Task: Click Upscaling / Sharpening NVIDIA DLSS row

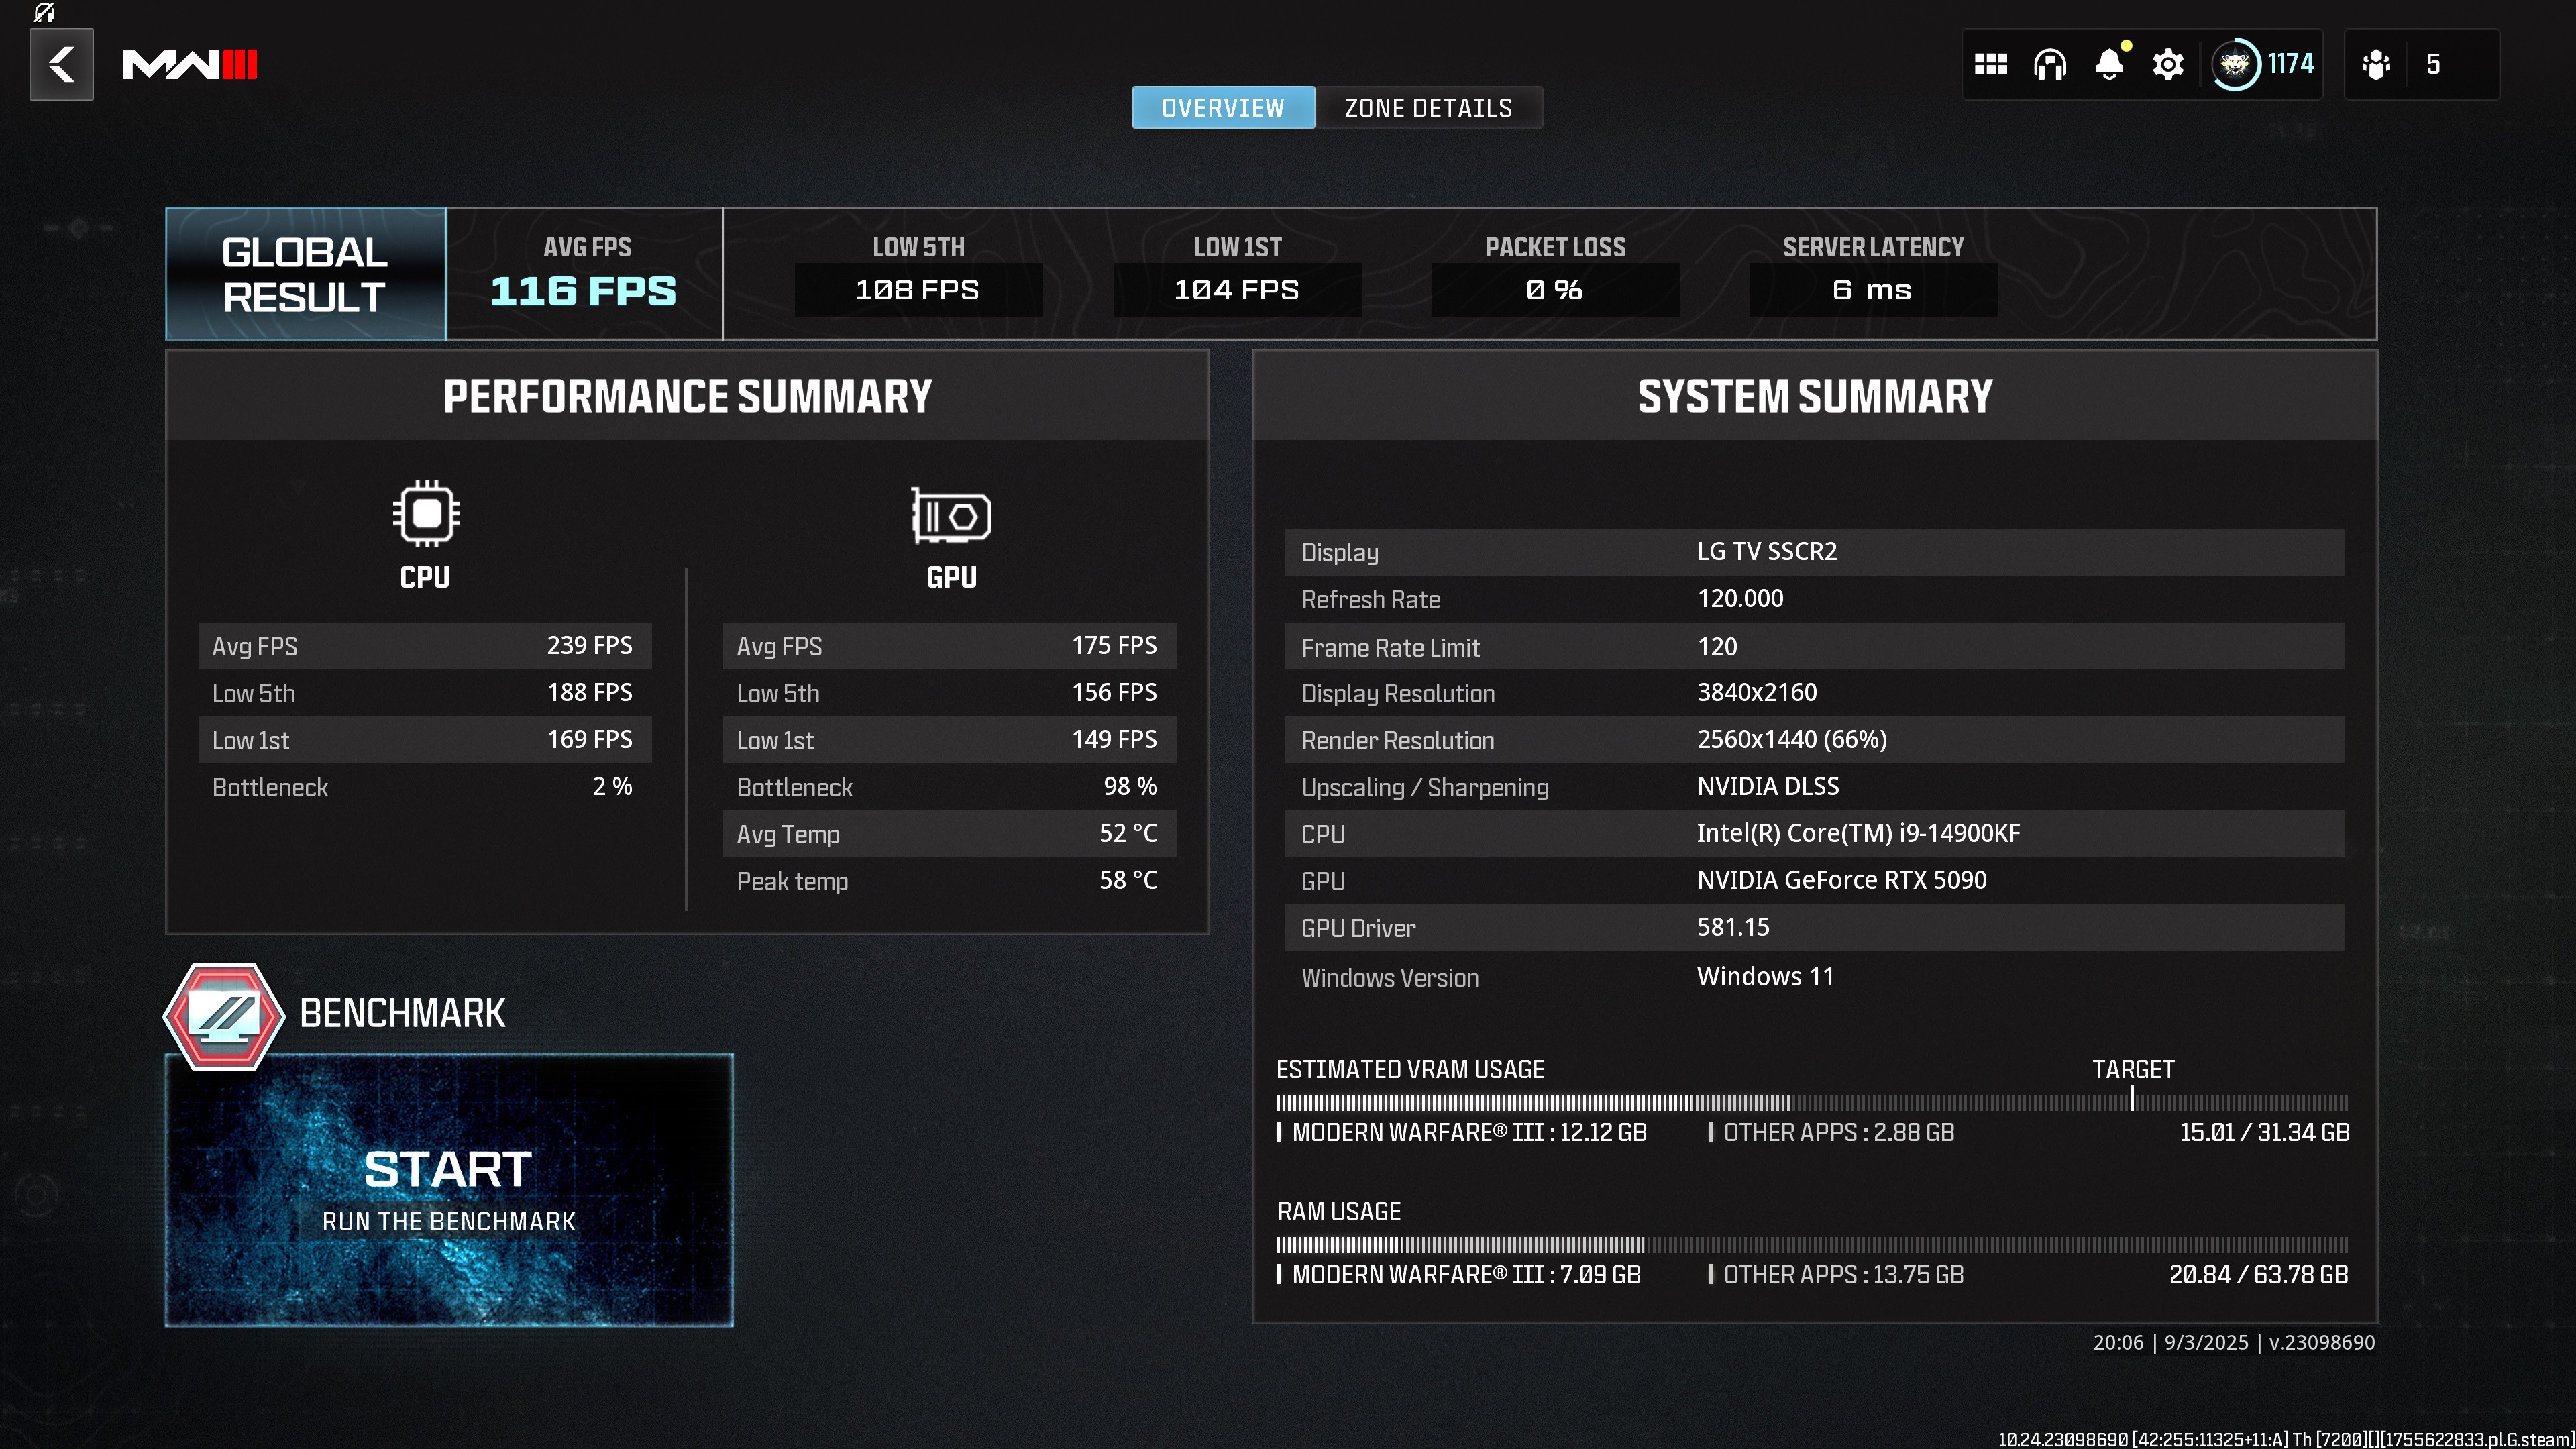Action: click(x=1814, y=787)
